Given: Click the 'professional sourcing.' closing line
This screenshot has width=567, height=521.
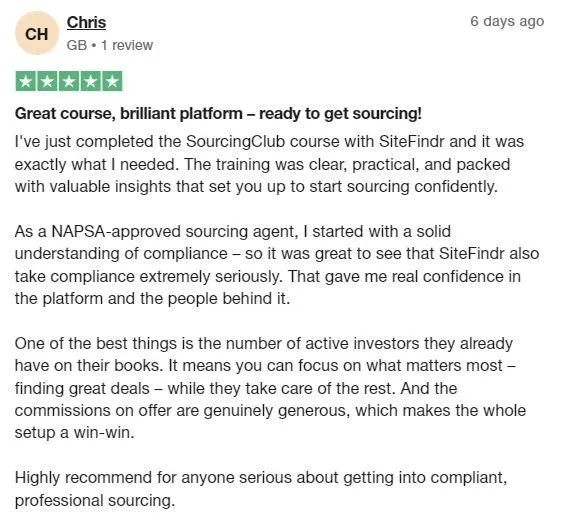Looking at the screenshot, I should 95,501.
